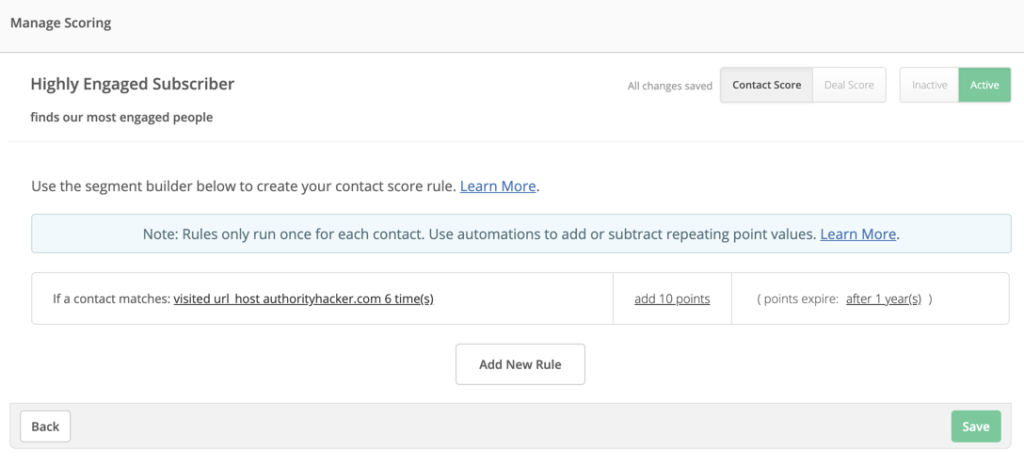Click the Manage Scoring page header
This screenshot has height=467, width=1024.
pyautogui.click(x=61, y=23)
